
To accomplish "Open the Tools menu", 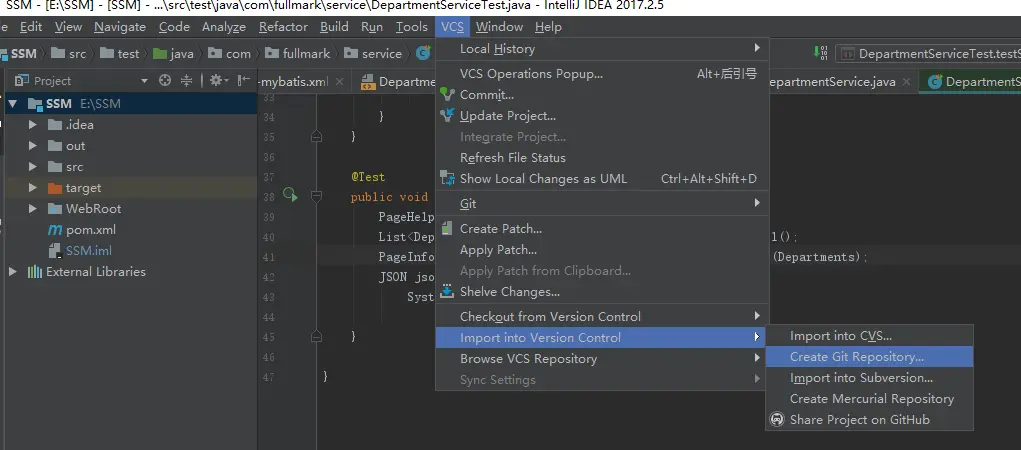I will tap(412, 27).
